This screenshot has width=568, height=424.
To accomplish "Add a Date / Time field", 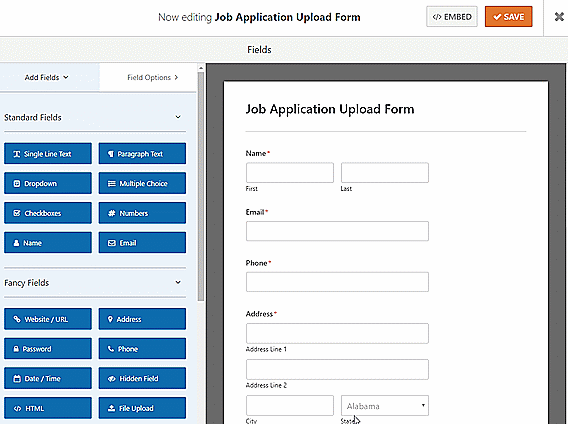I will point(48,378).
